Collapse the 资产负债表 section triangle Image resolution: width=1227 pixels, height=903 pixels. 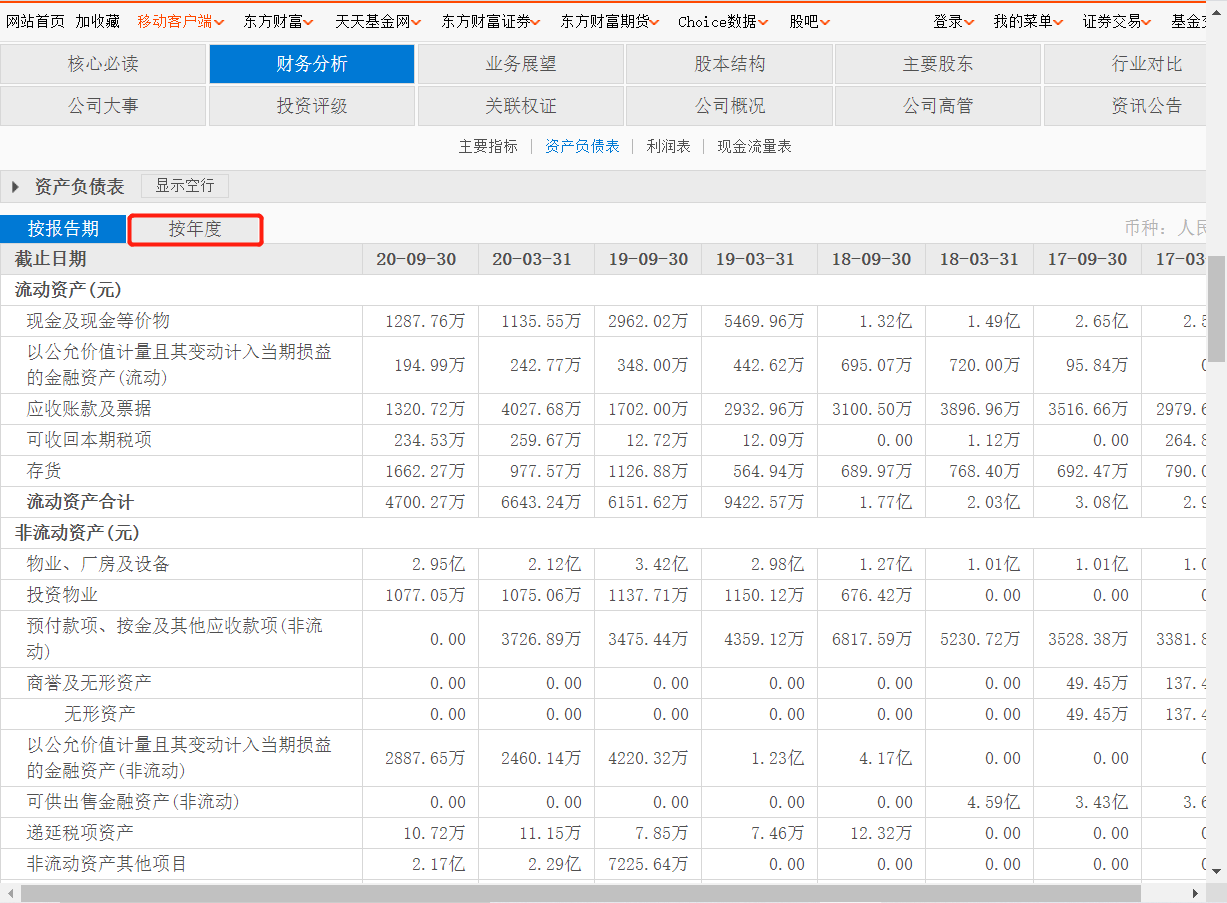(15, 187)
